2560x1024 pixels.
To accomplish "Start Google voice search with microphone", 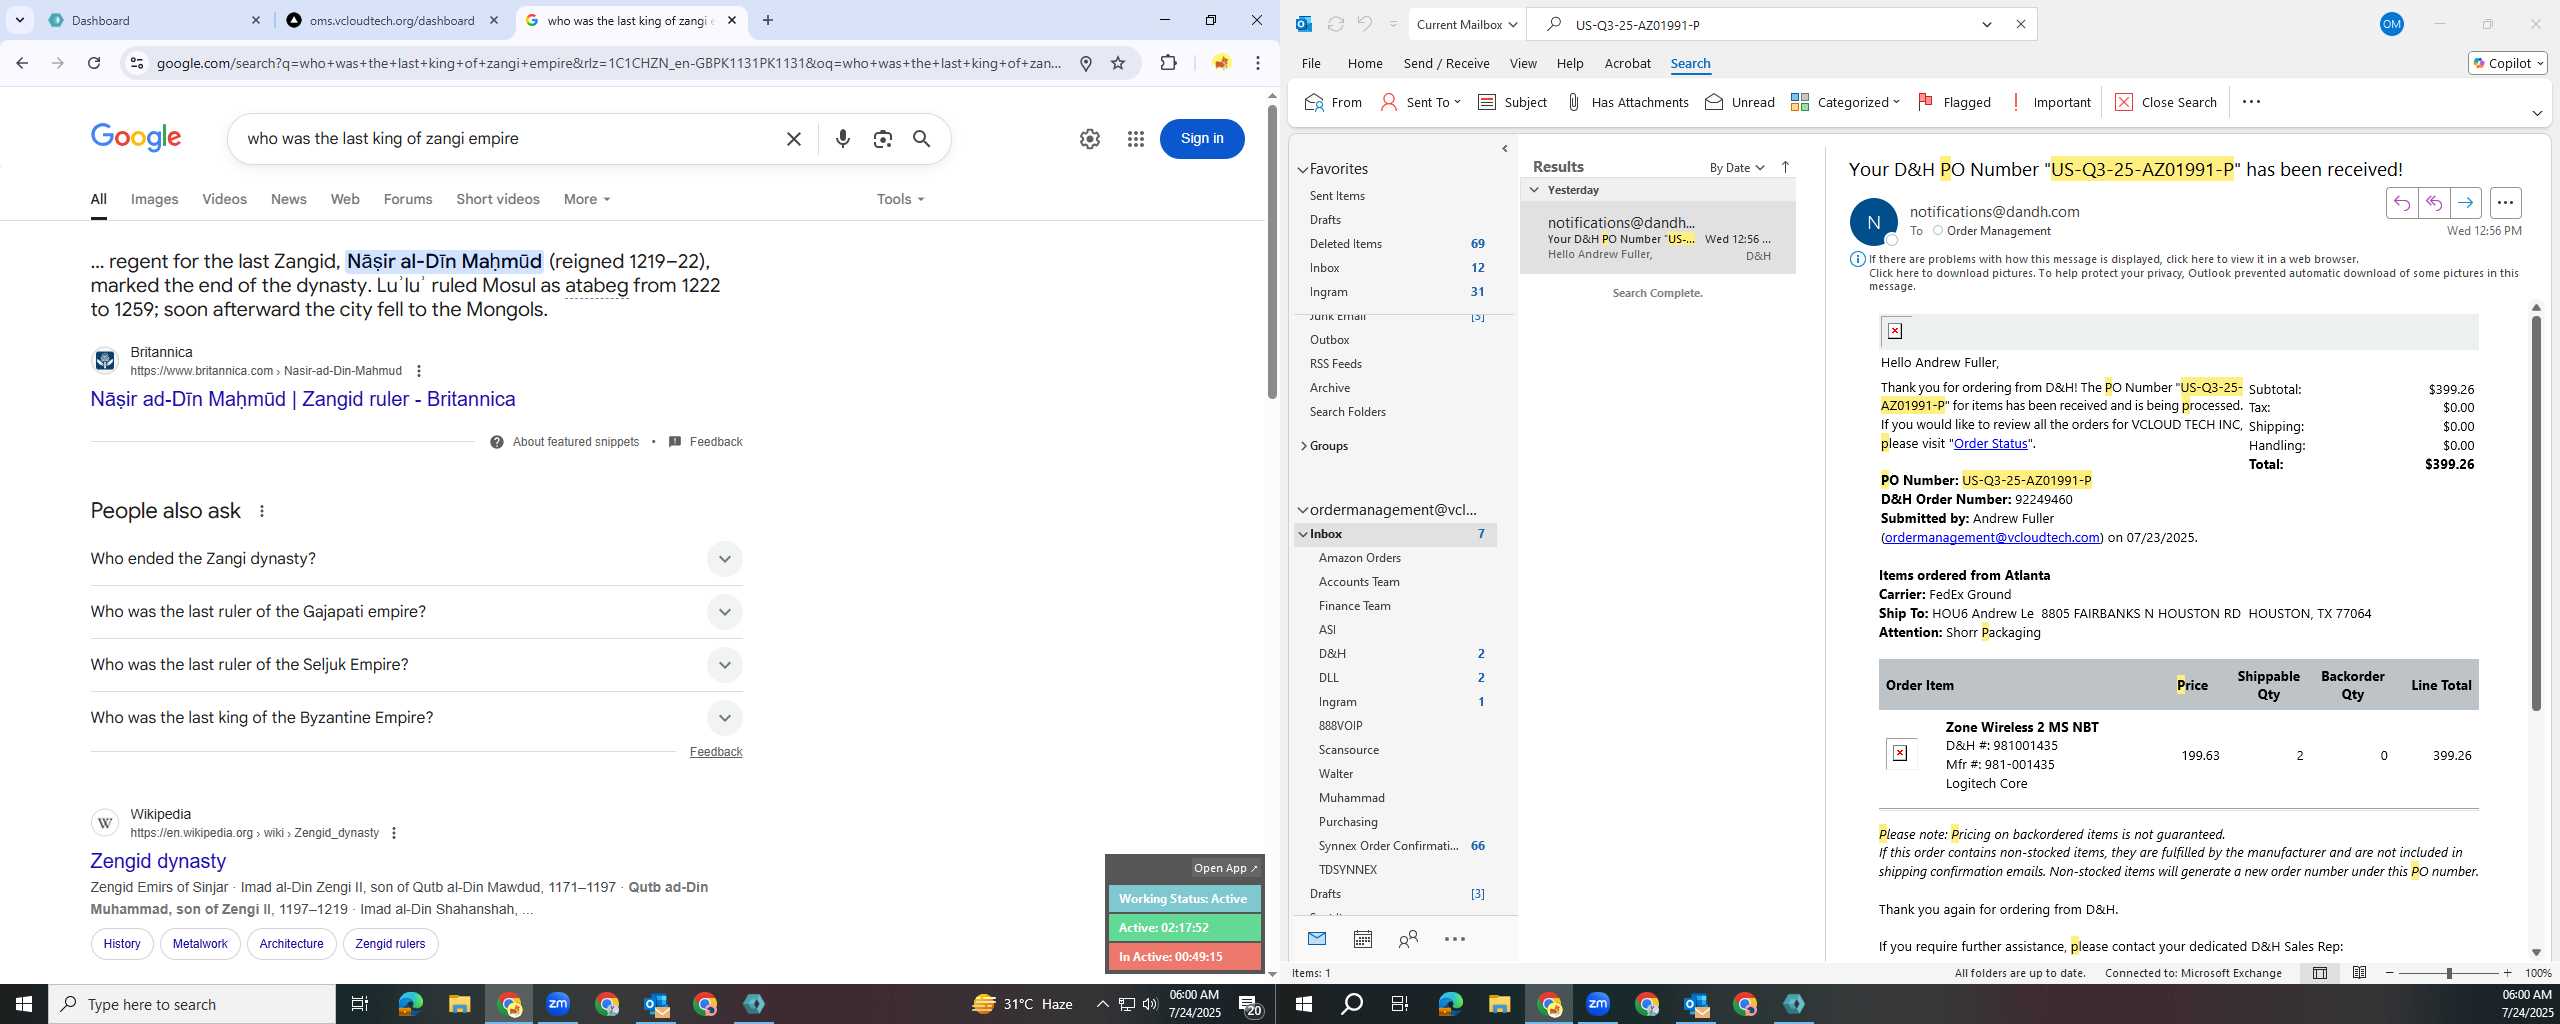I will tap(842, 139).
